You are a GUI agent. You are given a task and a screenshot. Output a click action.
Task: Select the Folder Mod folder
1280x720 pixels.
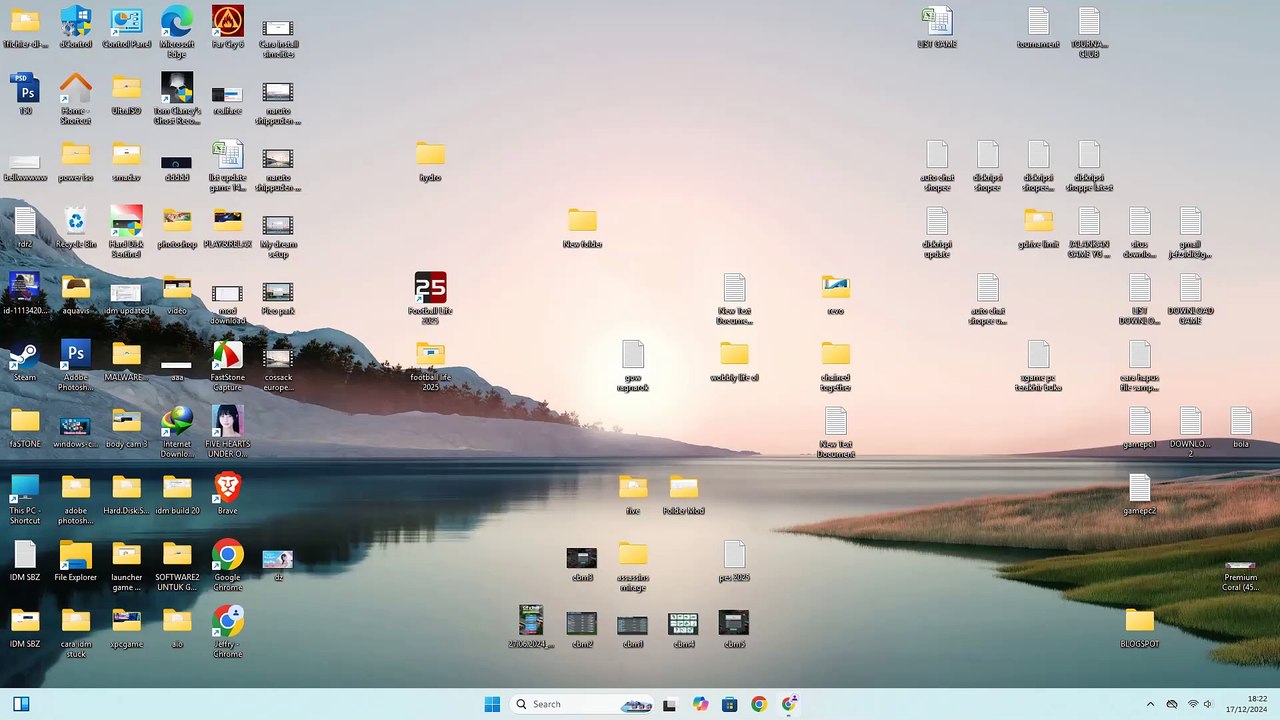click(x=684, y=494)
